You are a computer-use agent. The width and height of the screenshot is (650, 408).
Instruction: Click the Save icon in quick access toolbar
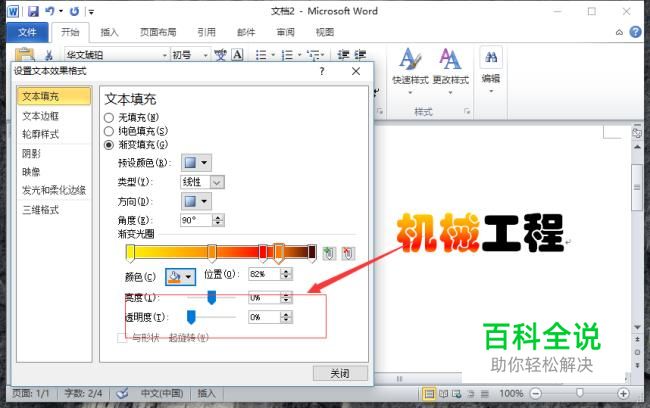(x=33, y=11)
